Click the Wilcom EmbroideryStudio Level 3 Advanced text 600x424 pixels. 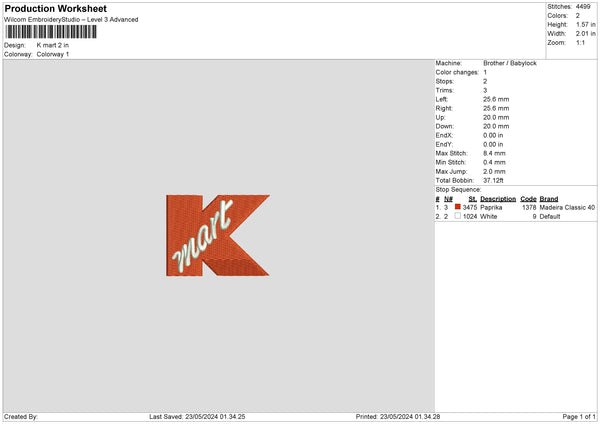(x=71, y=20)
